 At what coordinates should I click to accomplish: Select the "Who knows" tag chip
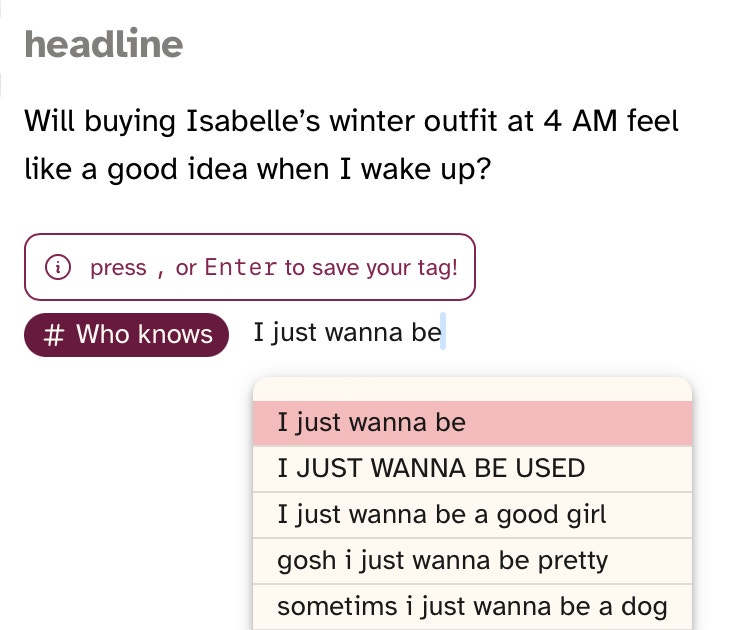coord(127,334)
